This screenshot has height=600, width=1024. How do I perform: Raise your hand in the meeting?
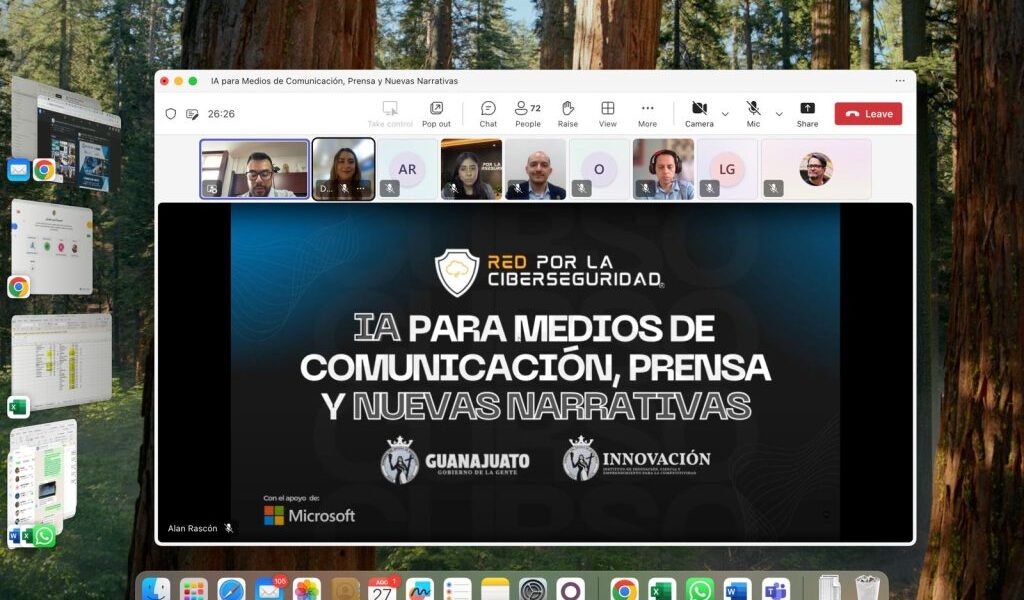point(567,113)
